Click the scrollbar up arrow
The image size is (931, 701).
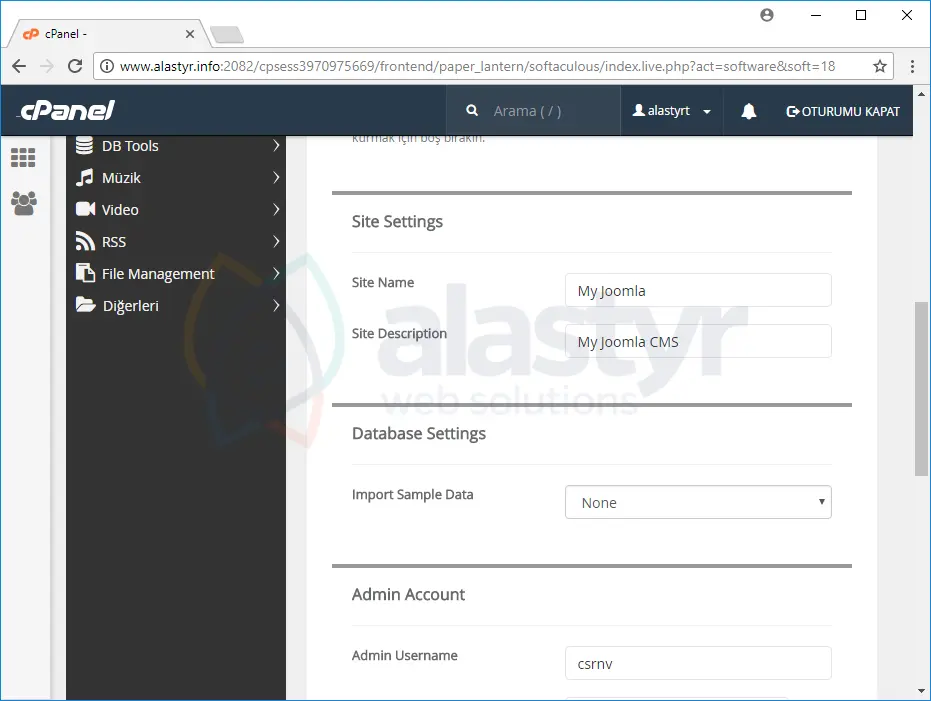click(922, 94)
